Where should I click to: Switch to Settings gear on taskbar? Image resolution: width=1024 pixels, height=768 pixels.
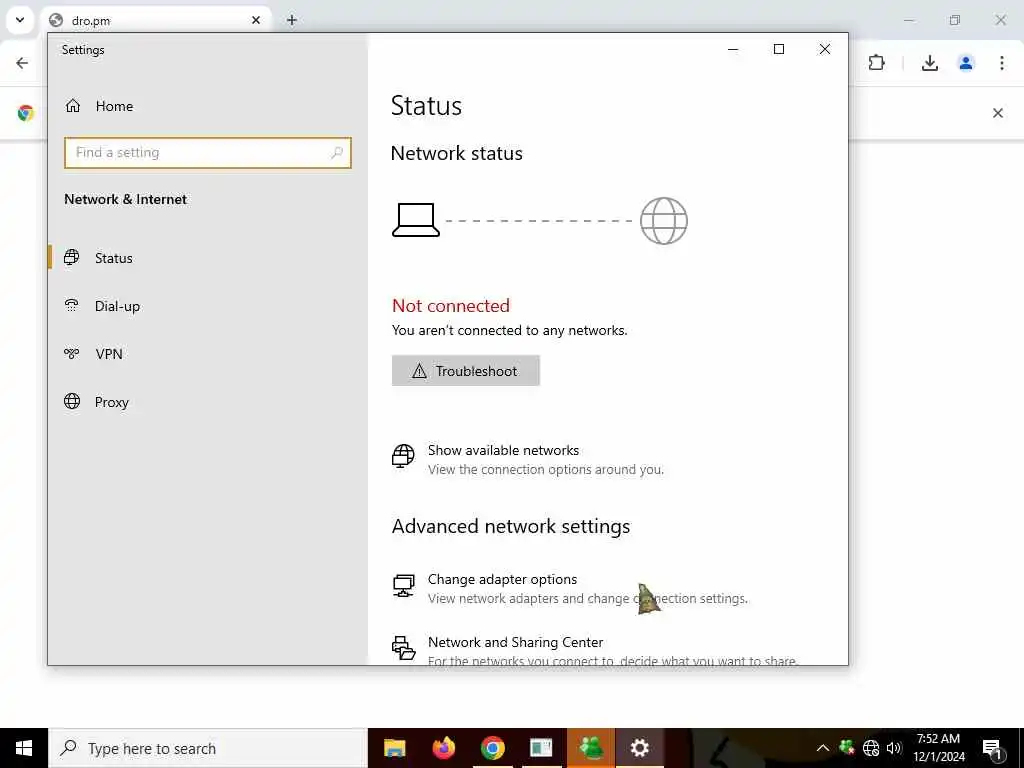(639, 748)
